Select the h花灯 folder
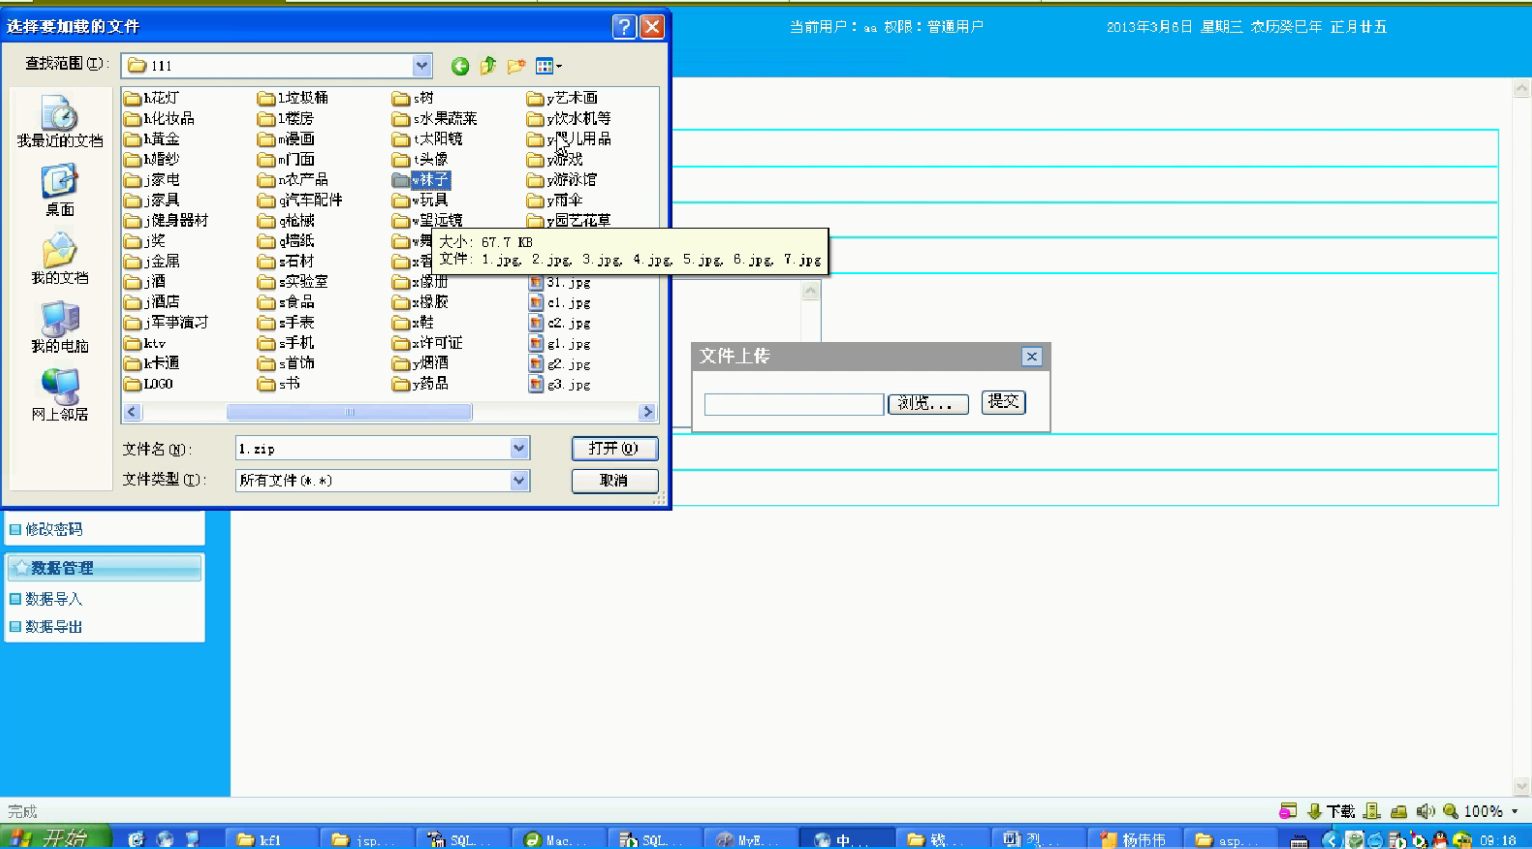The height and width of the screenshot is (849, 1532). coord(152,98)
